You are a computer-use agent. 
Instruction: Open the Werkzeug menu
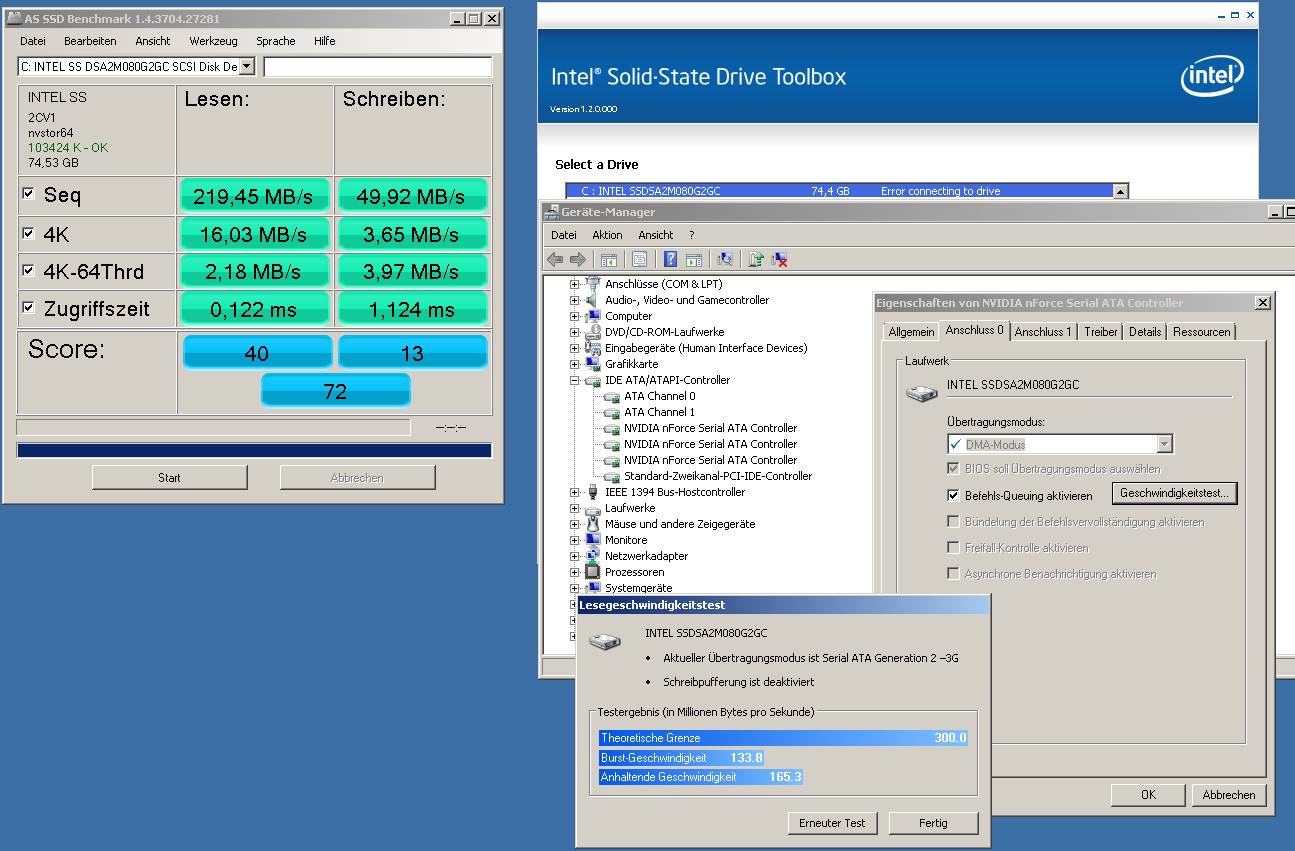[213, 41]
